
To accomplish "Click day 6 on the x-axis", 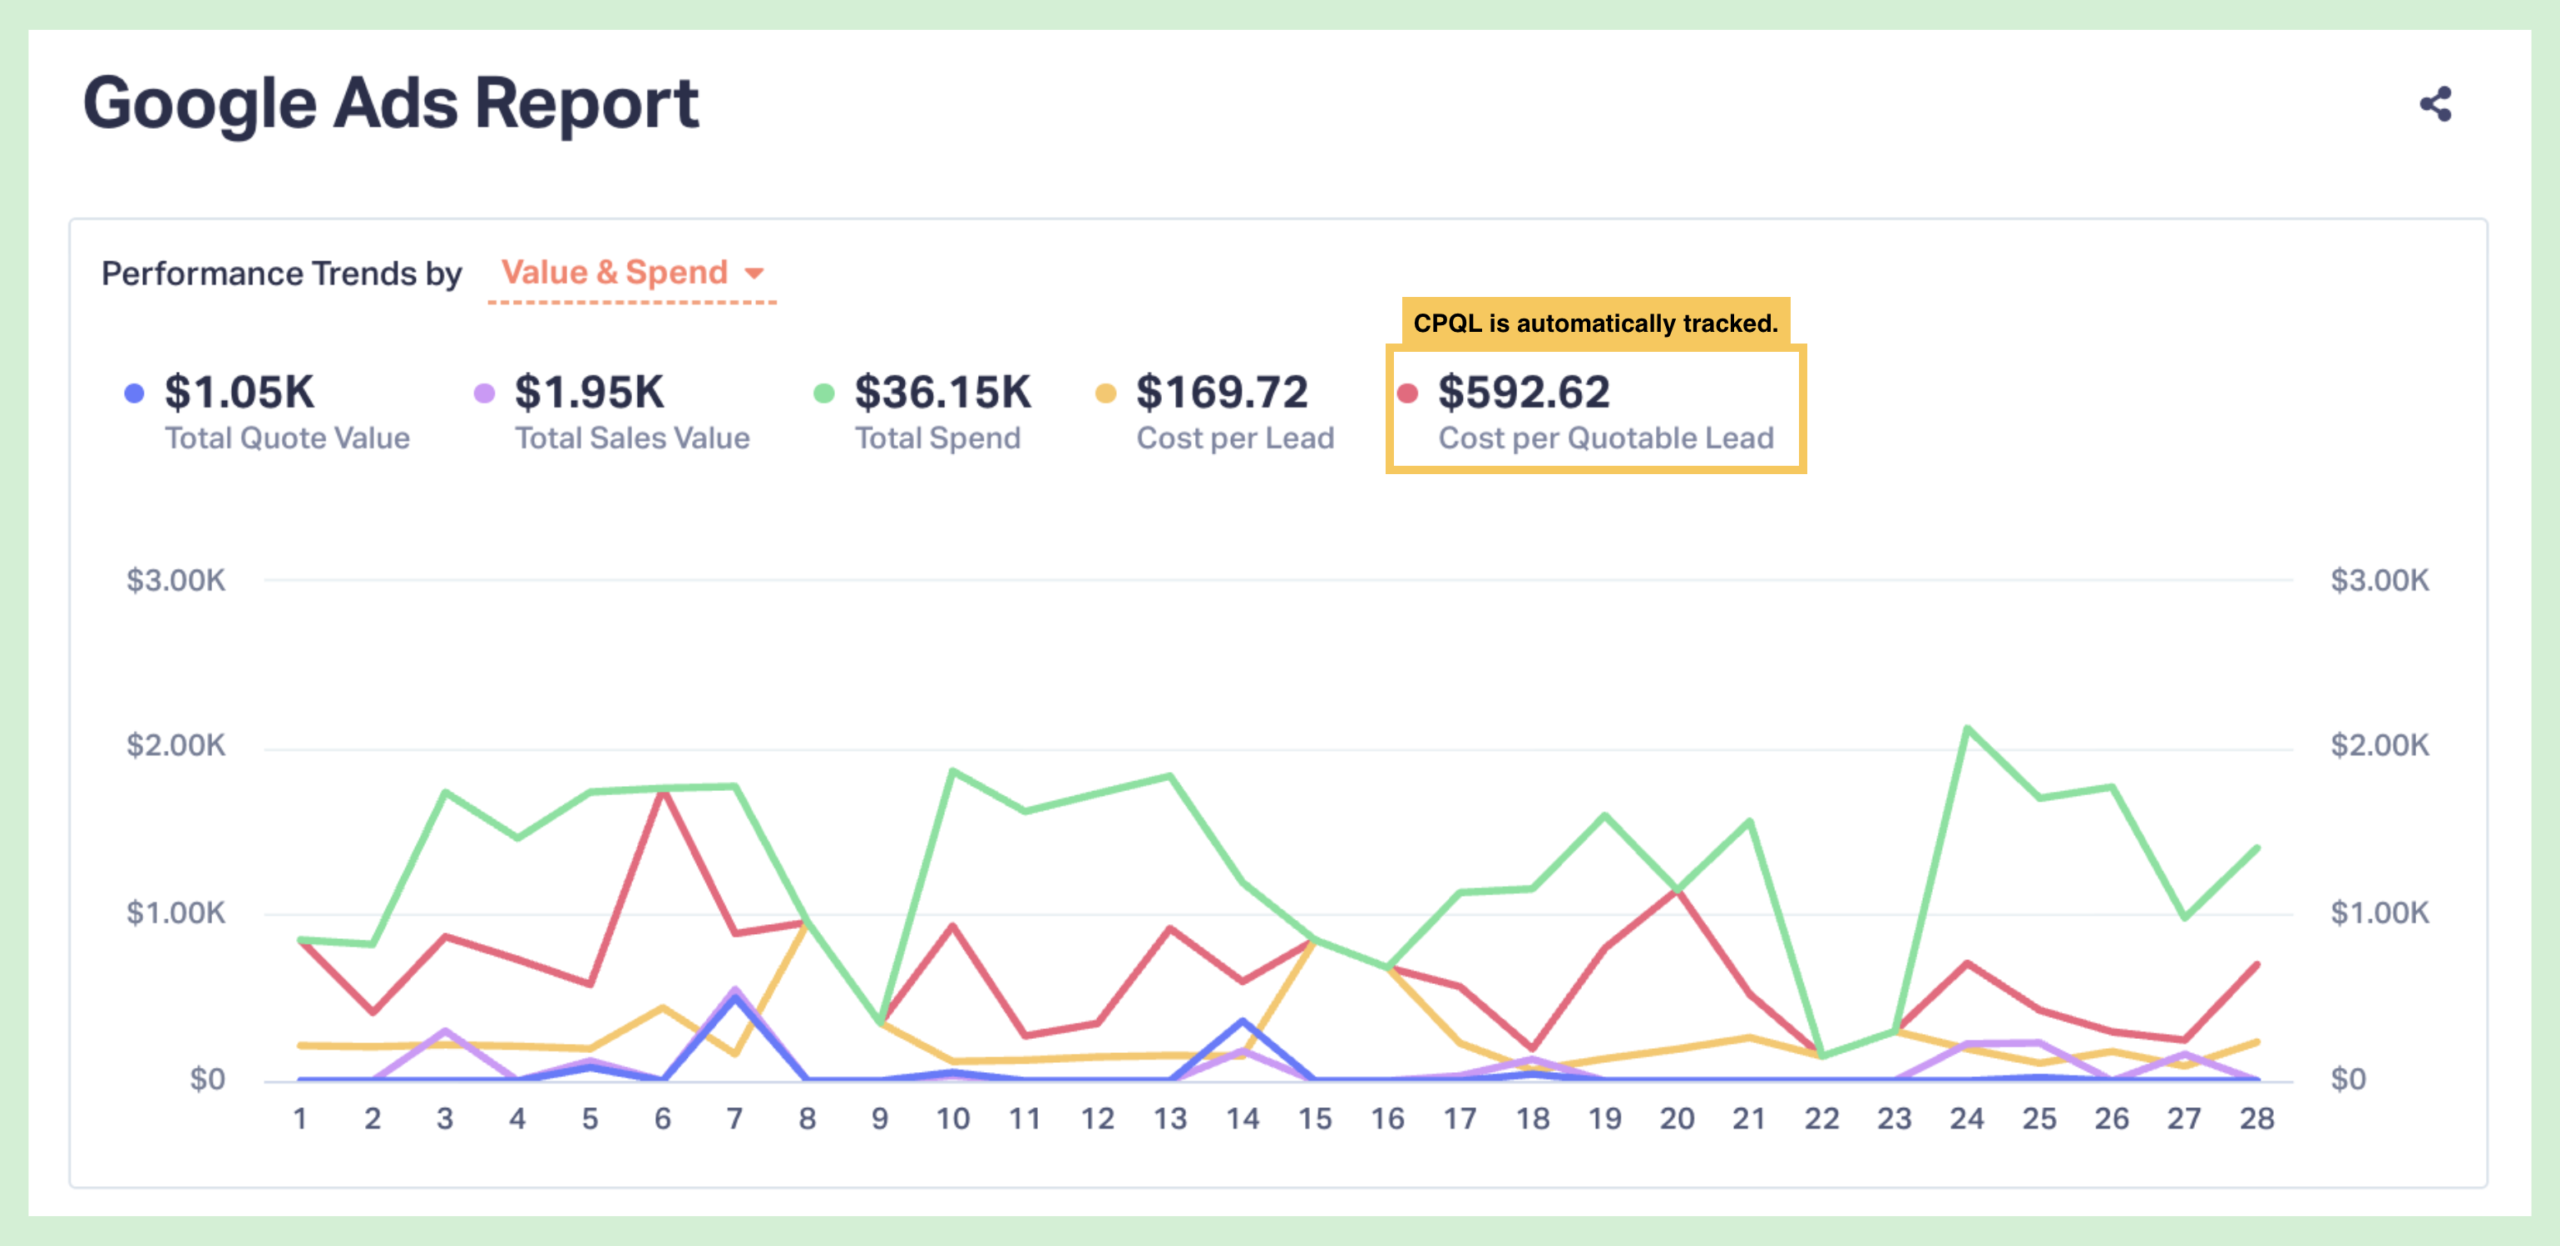I will (662, 1118).
